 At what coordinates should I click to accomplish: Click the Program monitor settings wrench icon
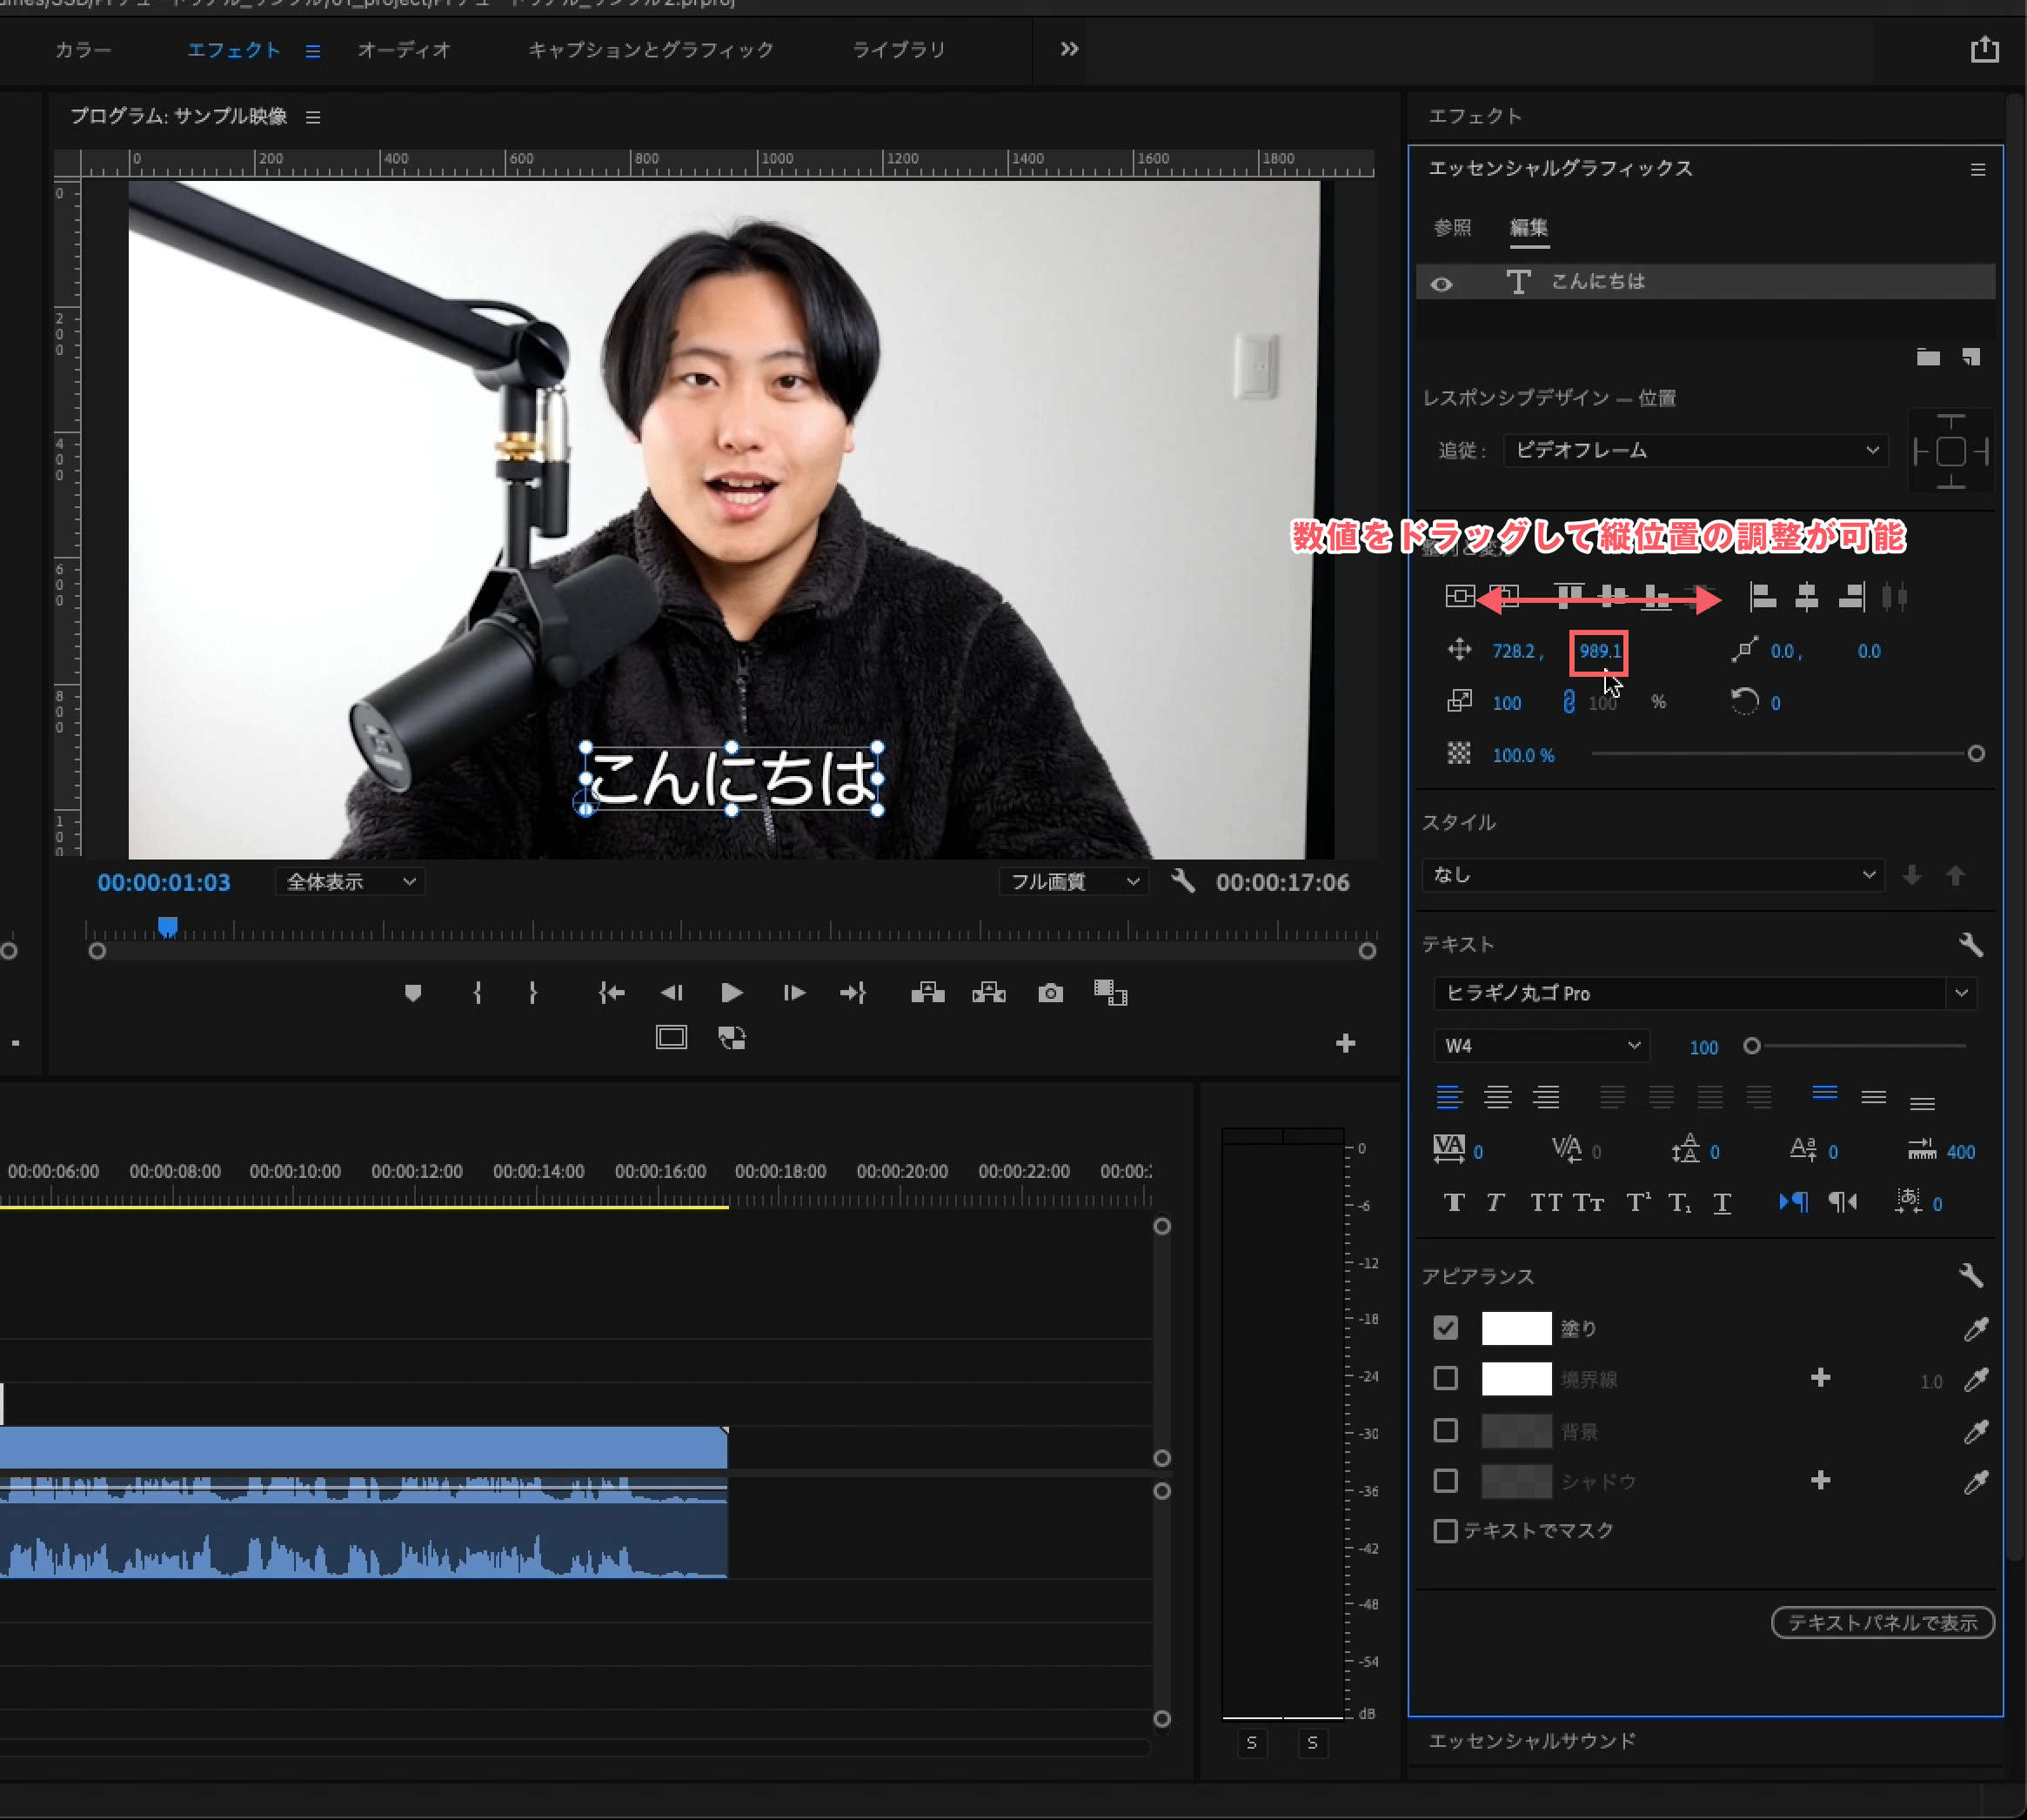pos(1183,881)
